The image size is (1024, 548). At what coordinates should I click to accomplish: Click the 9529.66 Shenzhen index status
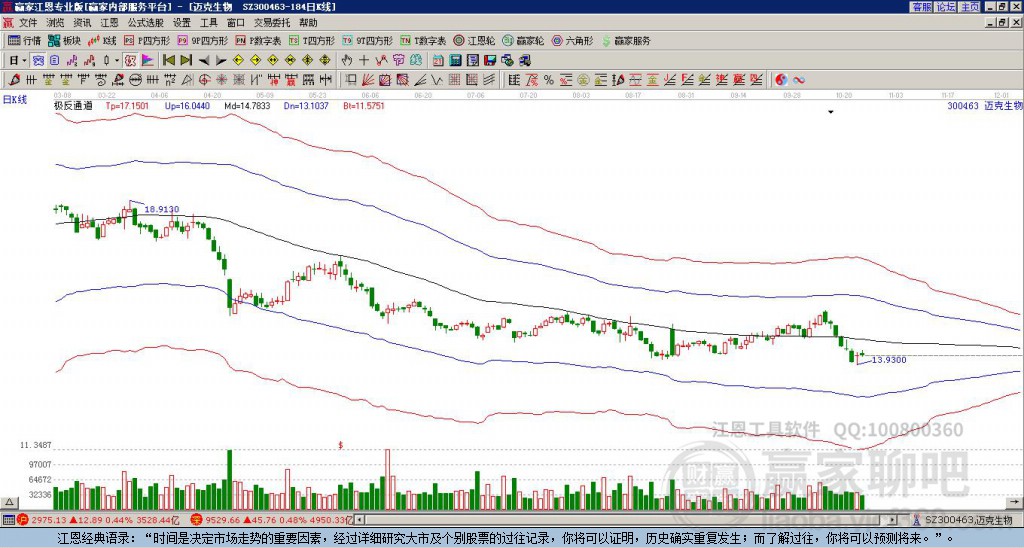pos(272,520)
